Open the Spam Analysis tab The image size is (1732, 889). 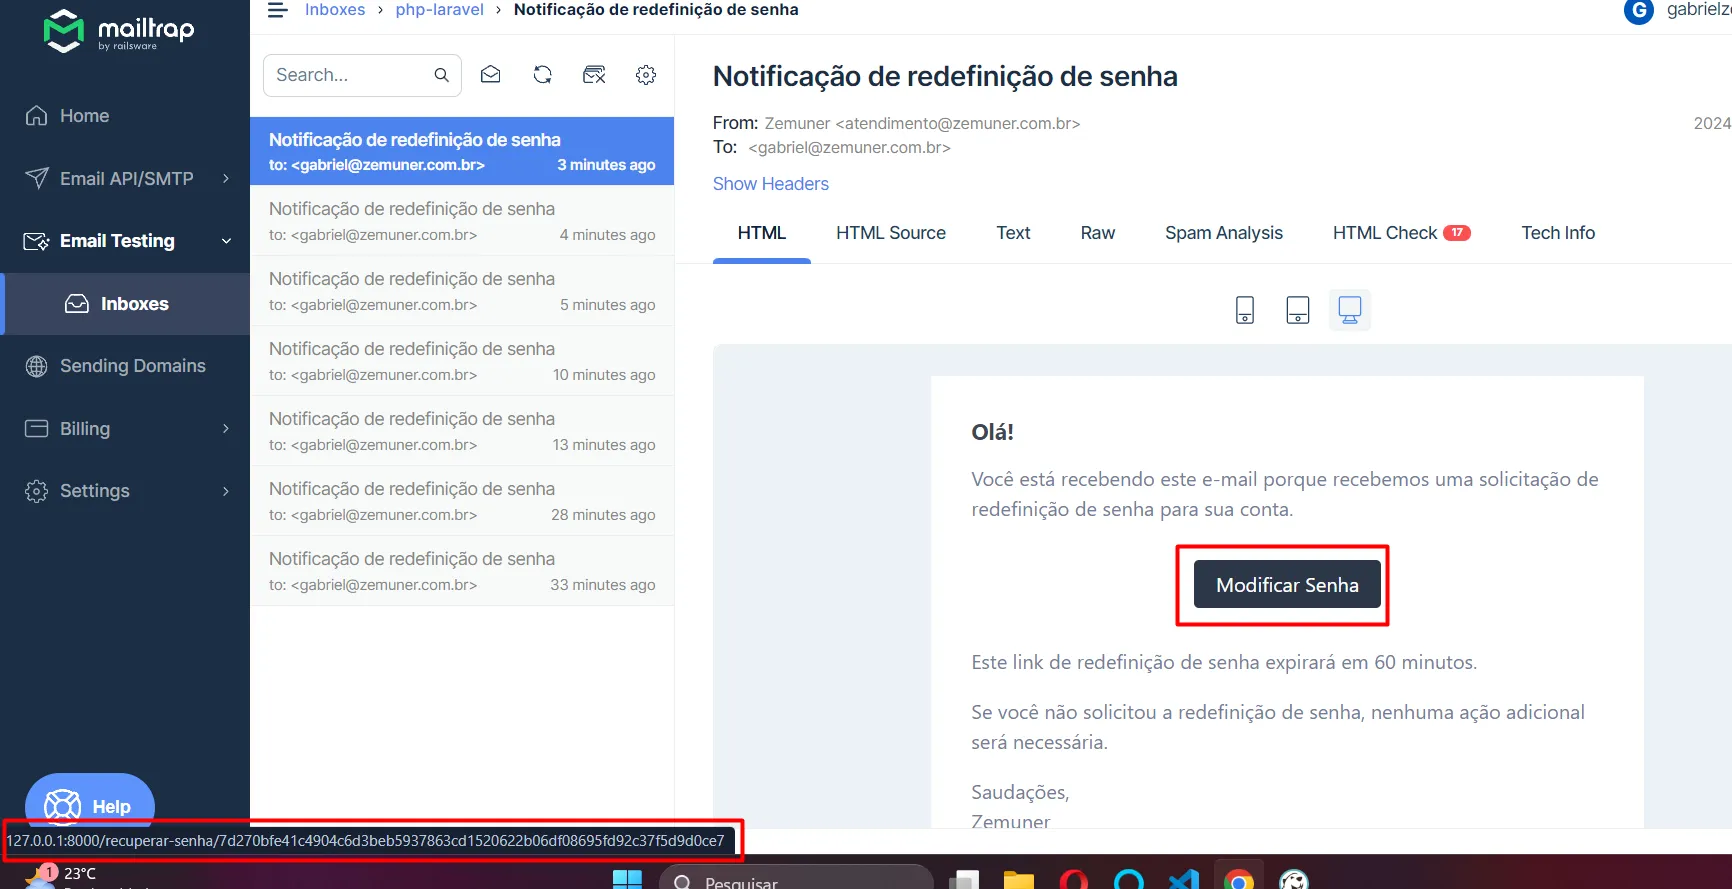point(1224,233)
